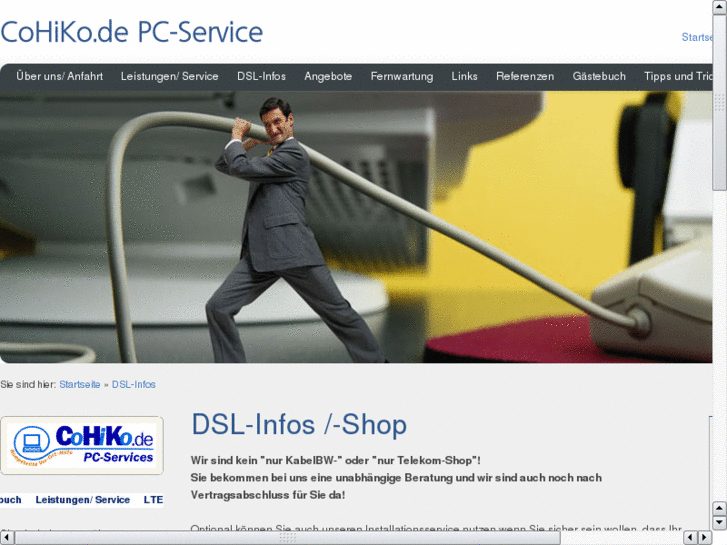Click the horizontal scrollbar left arrow at far left
This screenshot has width=727, height=545.
coord(6,538)
